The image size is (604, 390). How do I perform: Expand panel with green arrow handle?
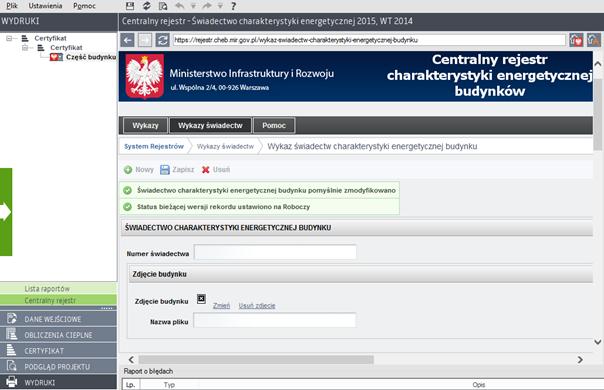(6, 212)
